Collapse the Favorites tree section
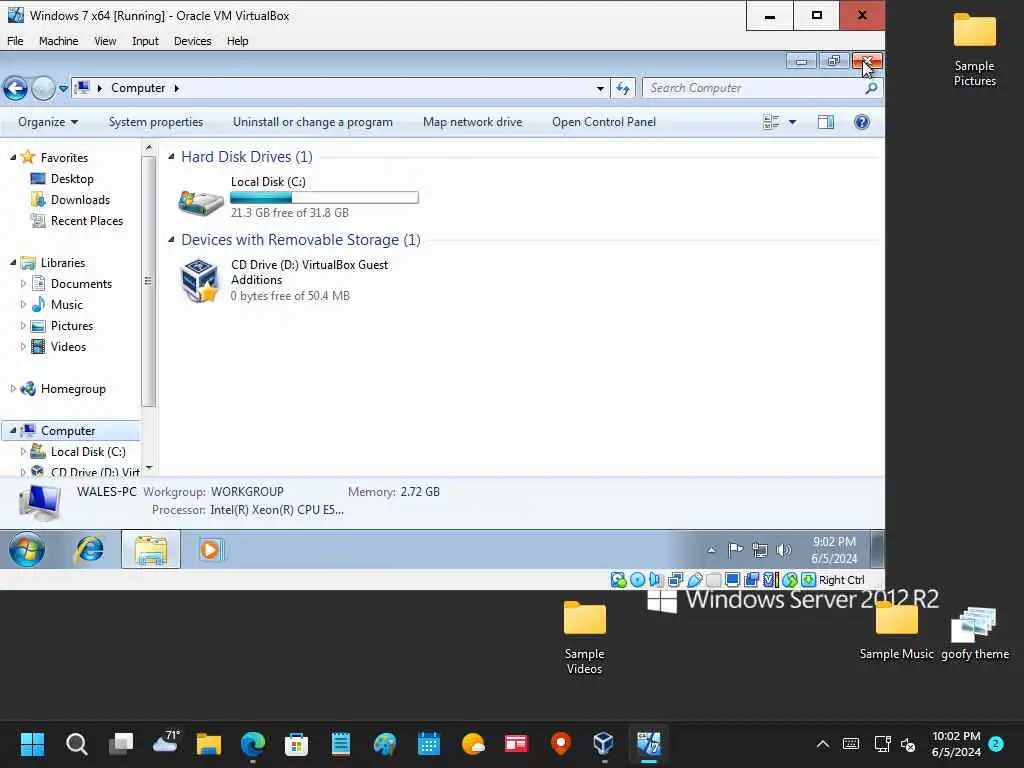This screenshot has width=1024, height=768. coord(13,157)
